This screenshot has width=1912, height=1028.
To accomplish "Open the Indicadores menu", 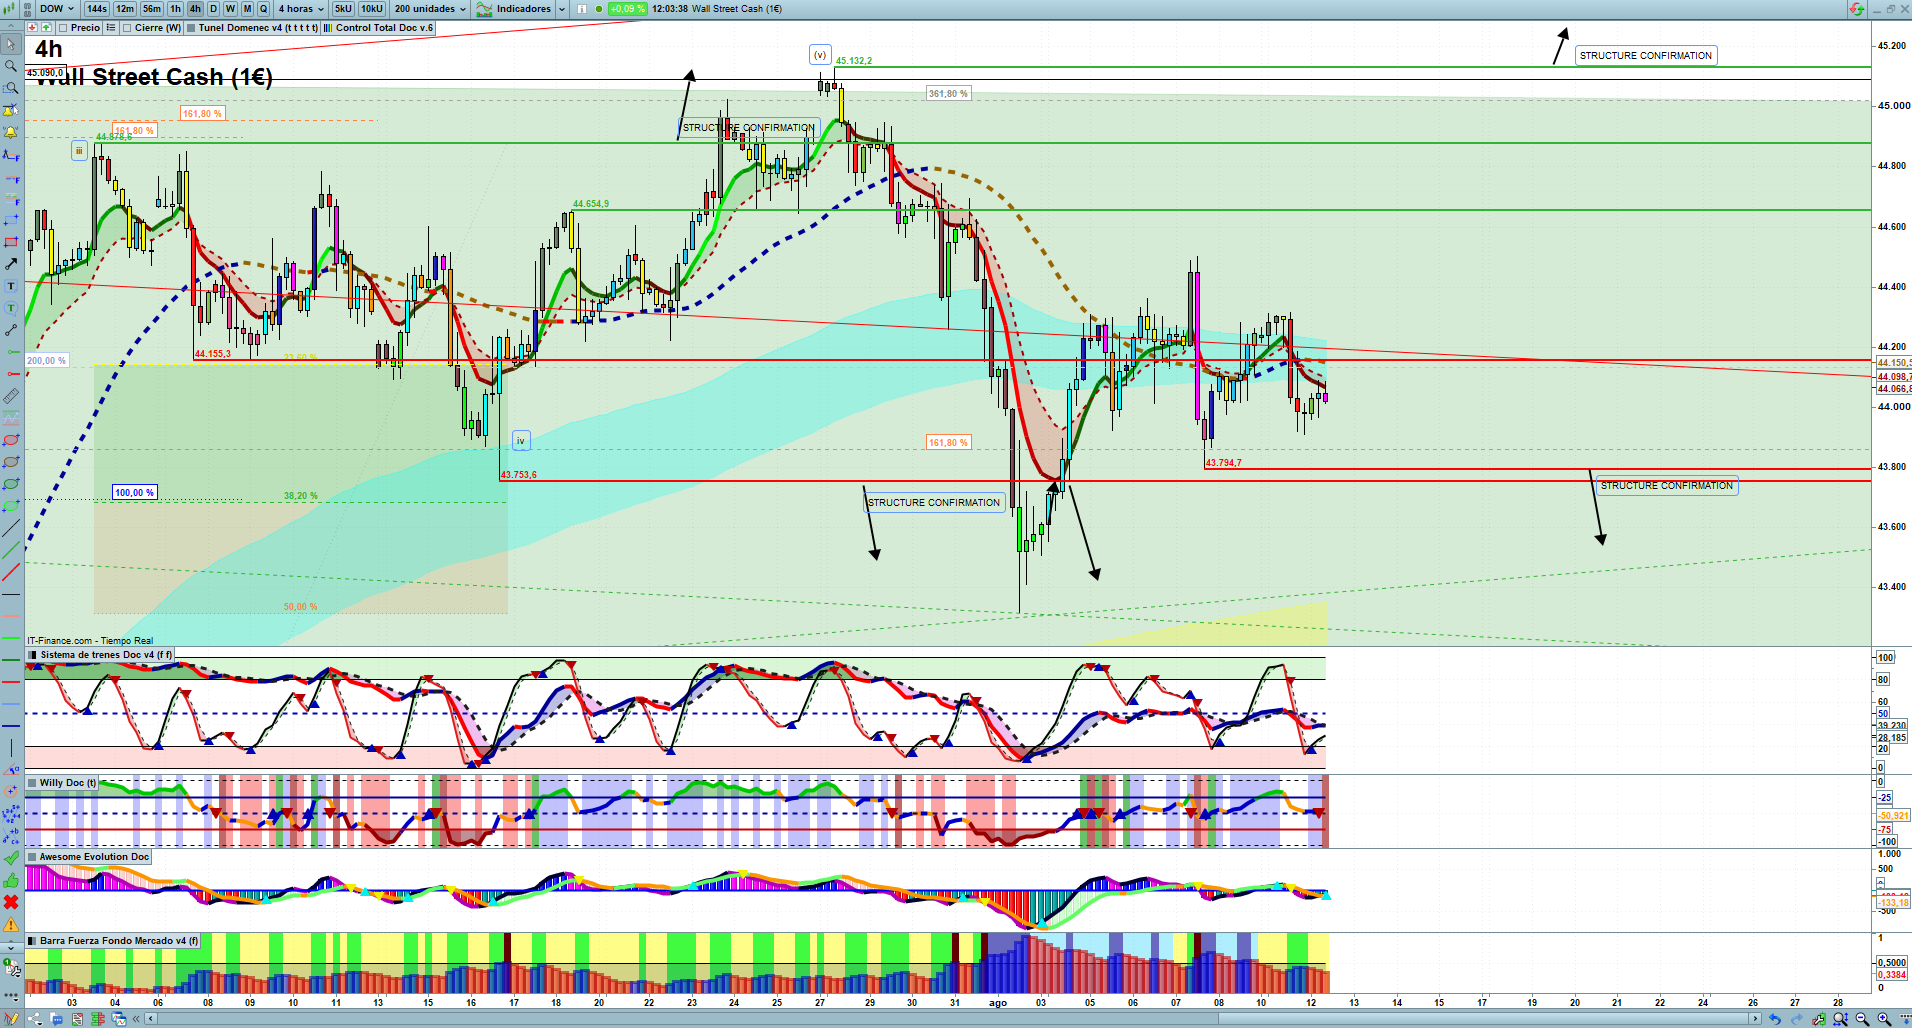I will coord(522,9).
